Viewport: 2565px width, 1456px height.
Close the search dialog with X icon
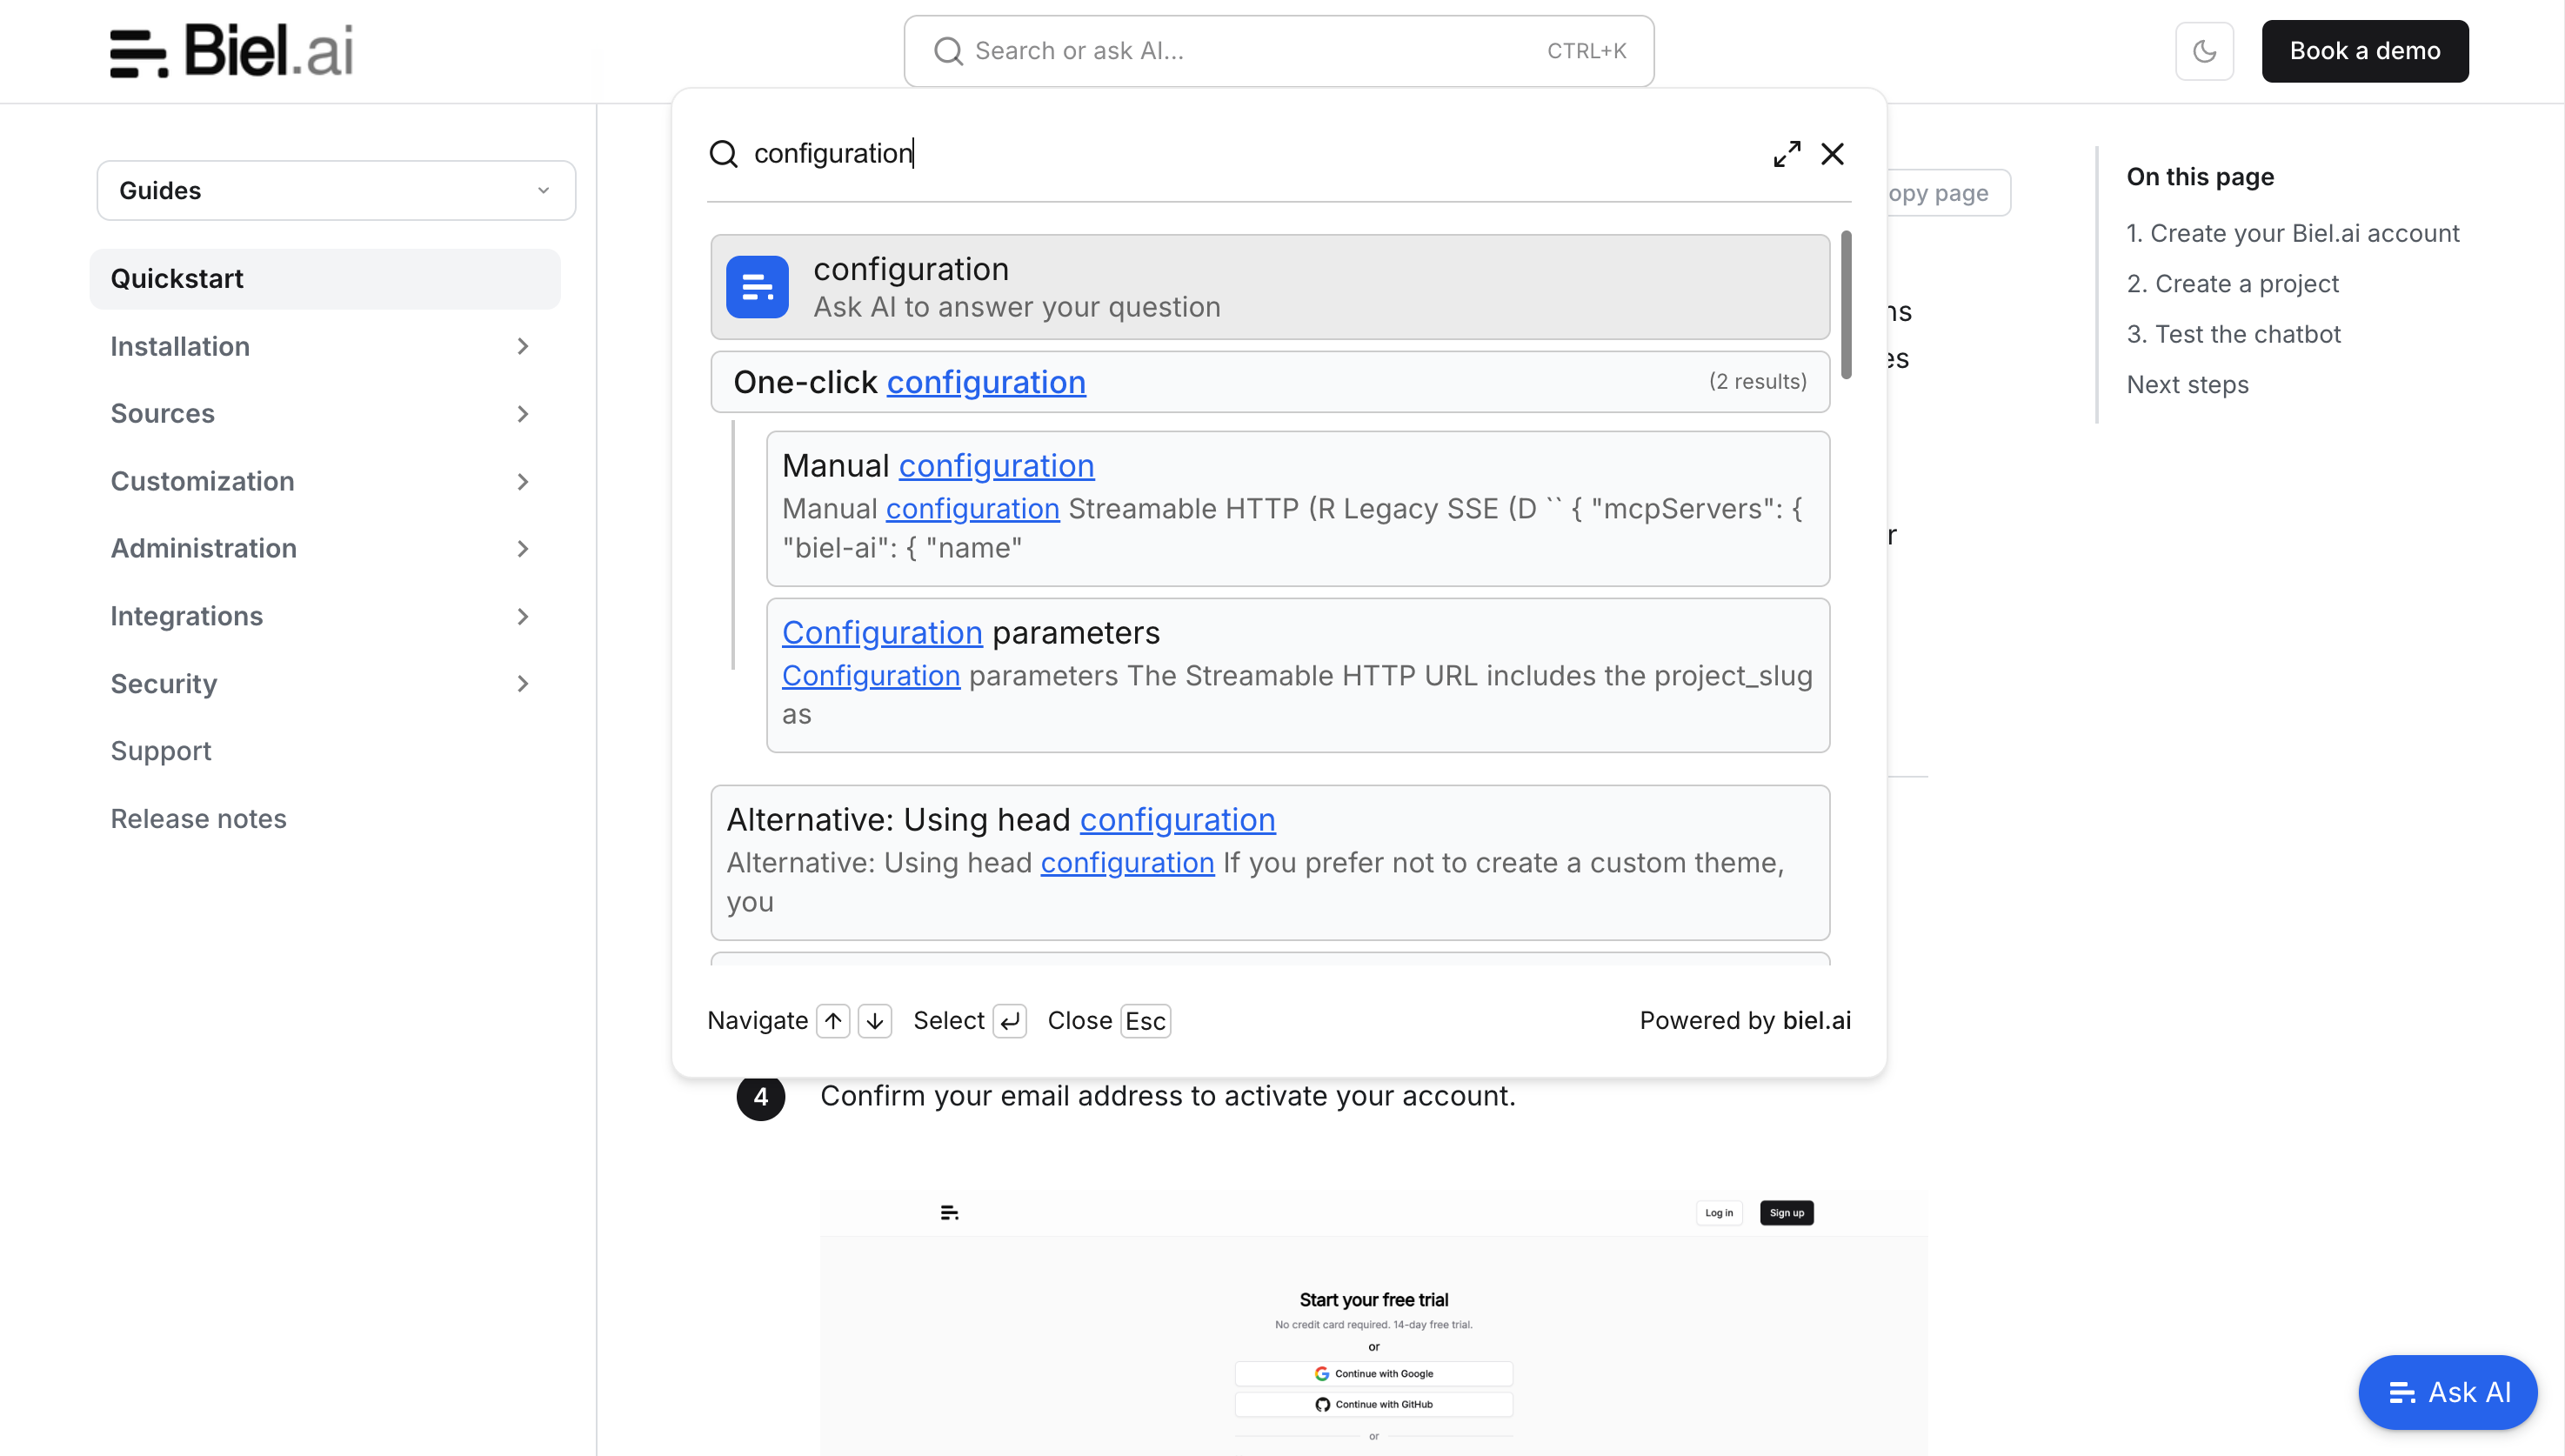click(x=1832, y=154)
